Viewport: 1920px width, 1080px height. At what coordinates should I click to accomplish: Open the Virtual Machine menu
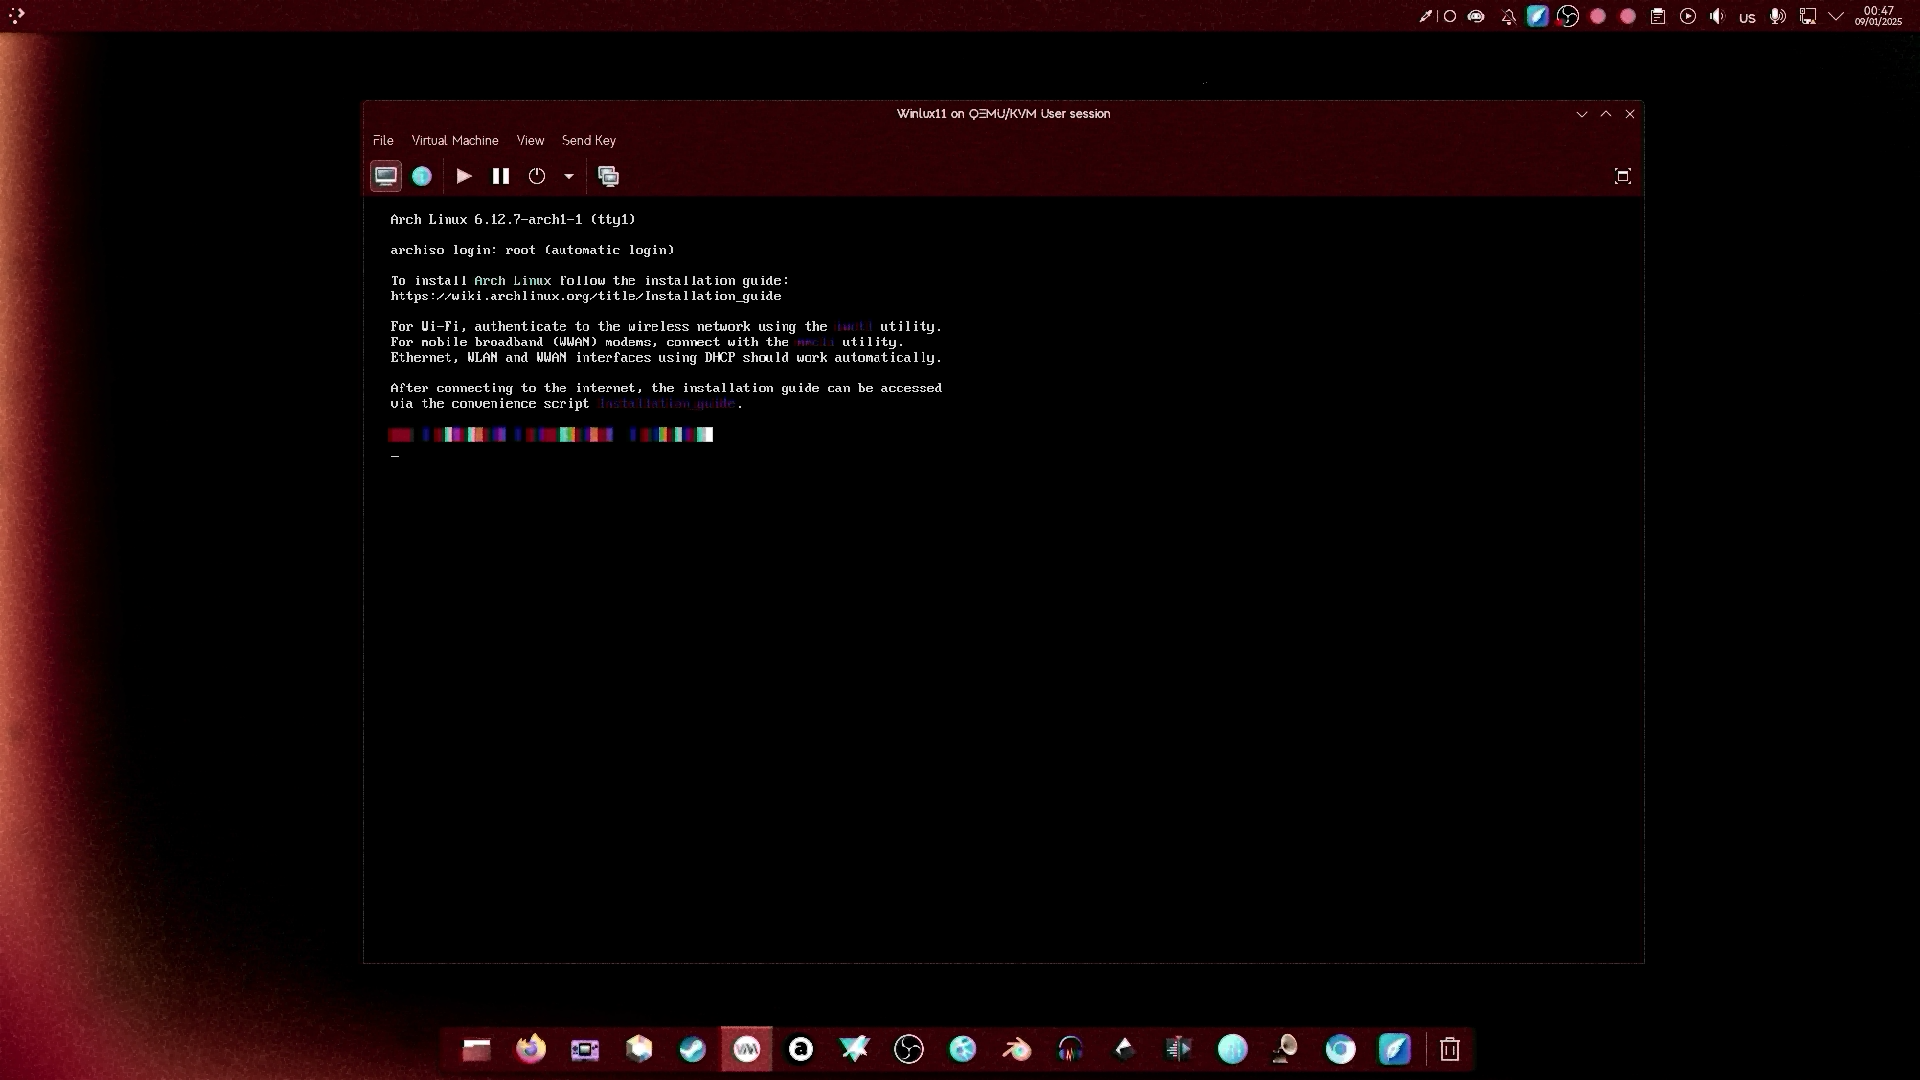(x=455, y=141)
